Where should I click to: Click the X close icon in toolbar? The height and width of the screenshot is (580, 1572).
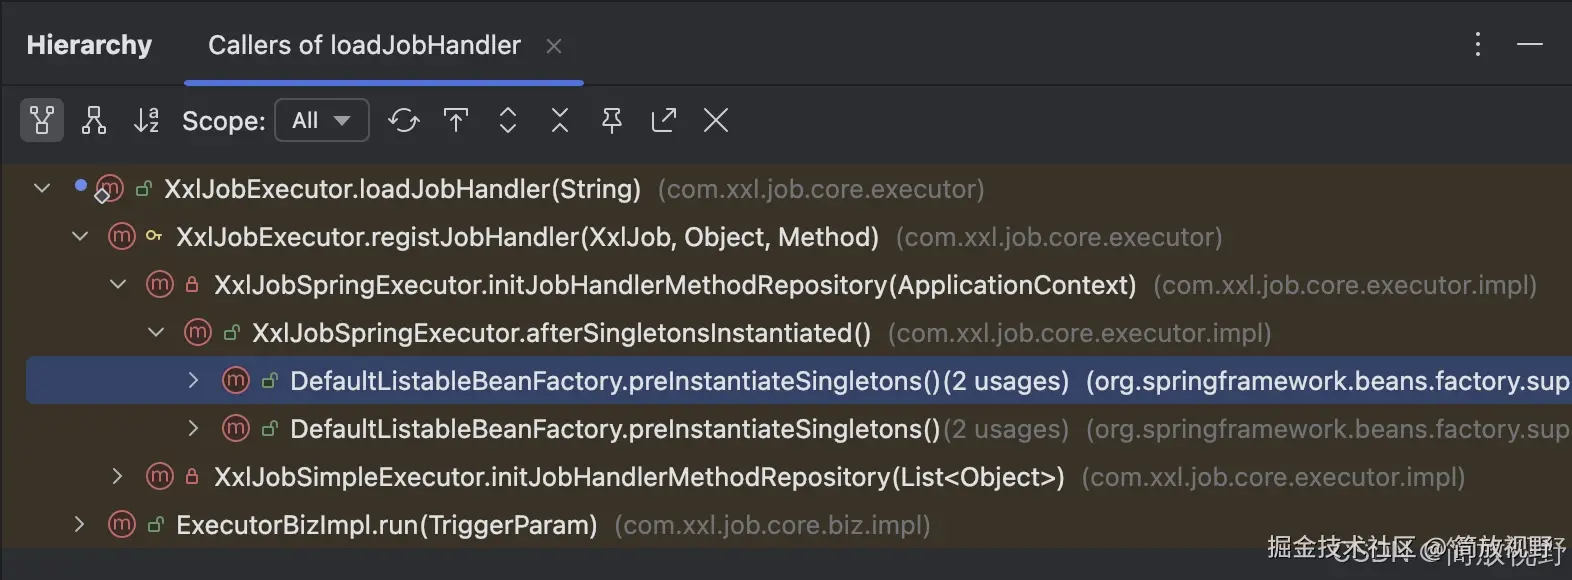pos(716,121)
